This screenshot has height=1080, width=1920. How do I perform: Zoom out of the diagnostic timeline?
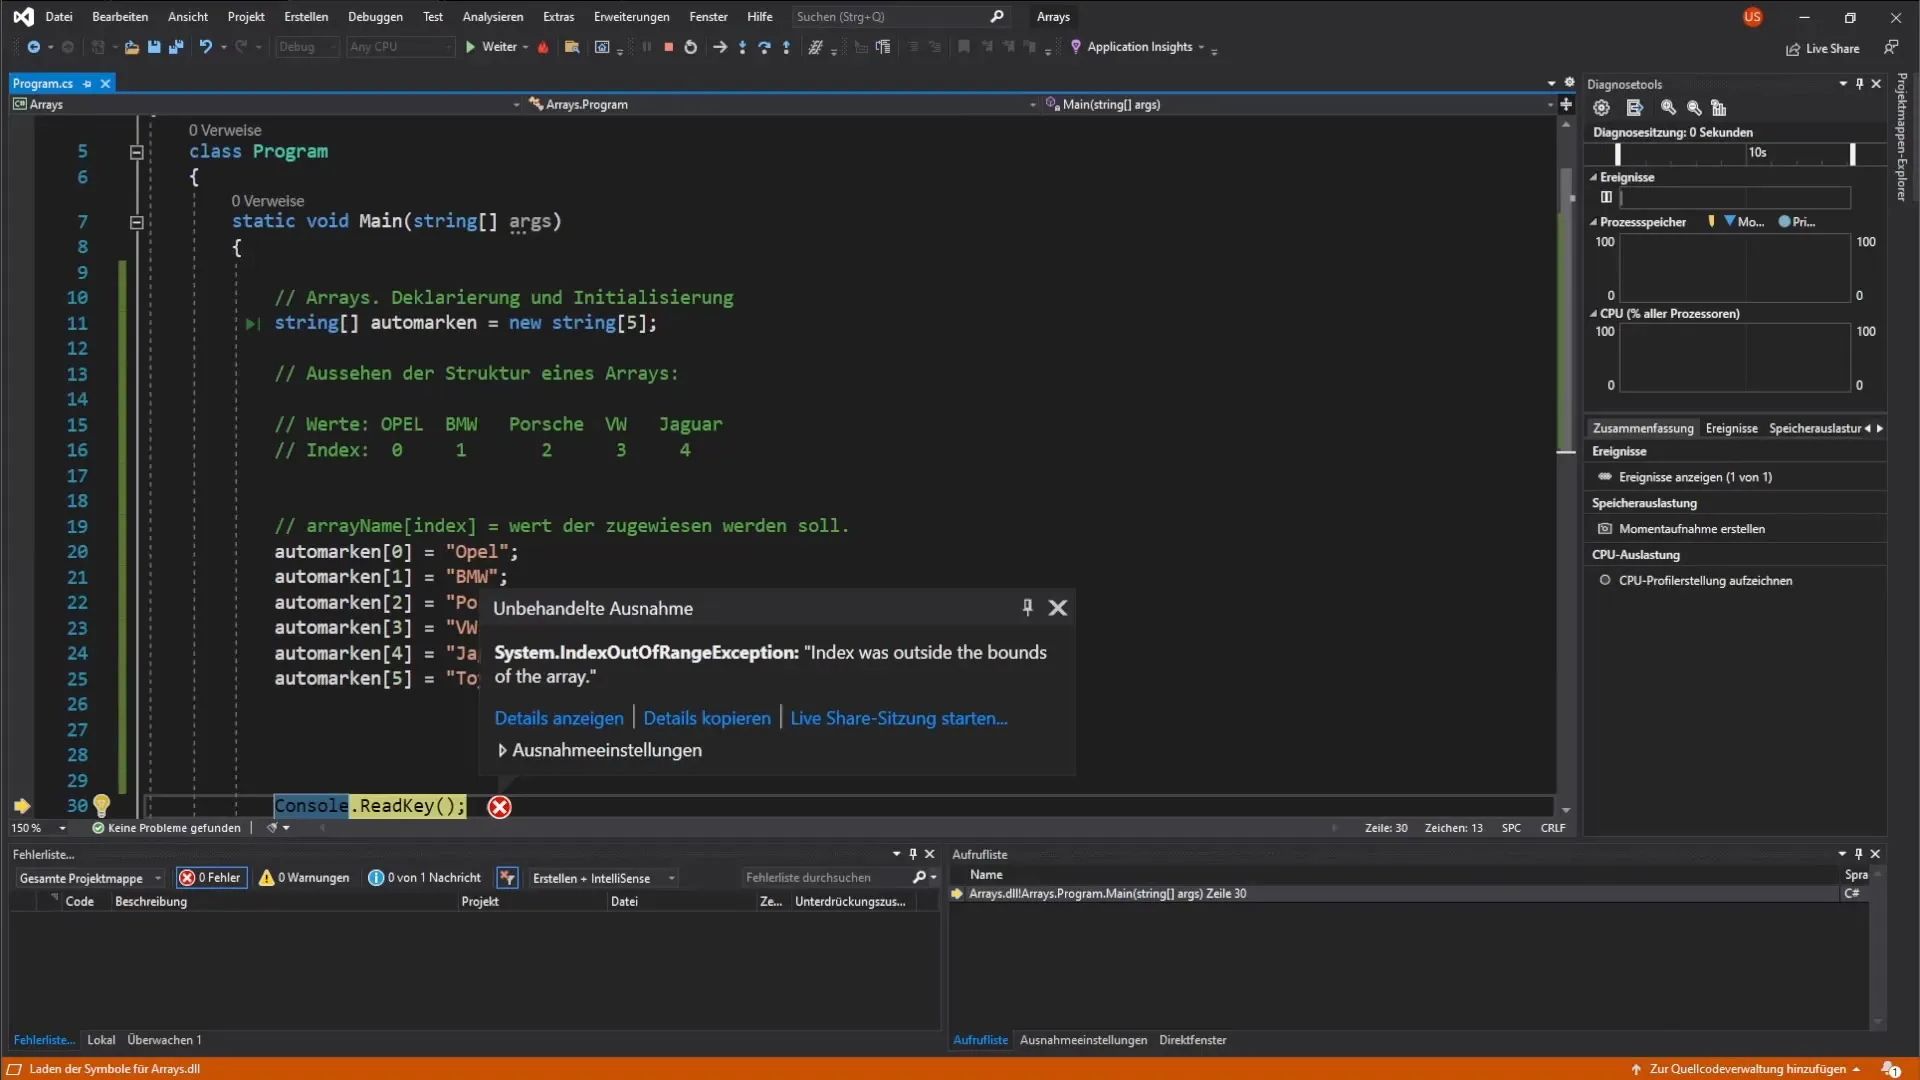click(x=1694, y=108)
